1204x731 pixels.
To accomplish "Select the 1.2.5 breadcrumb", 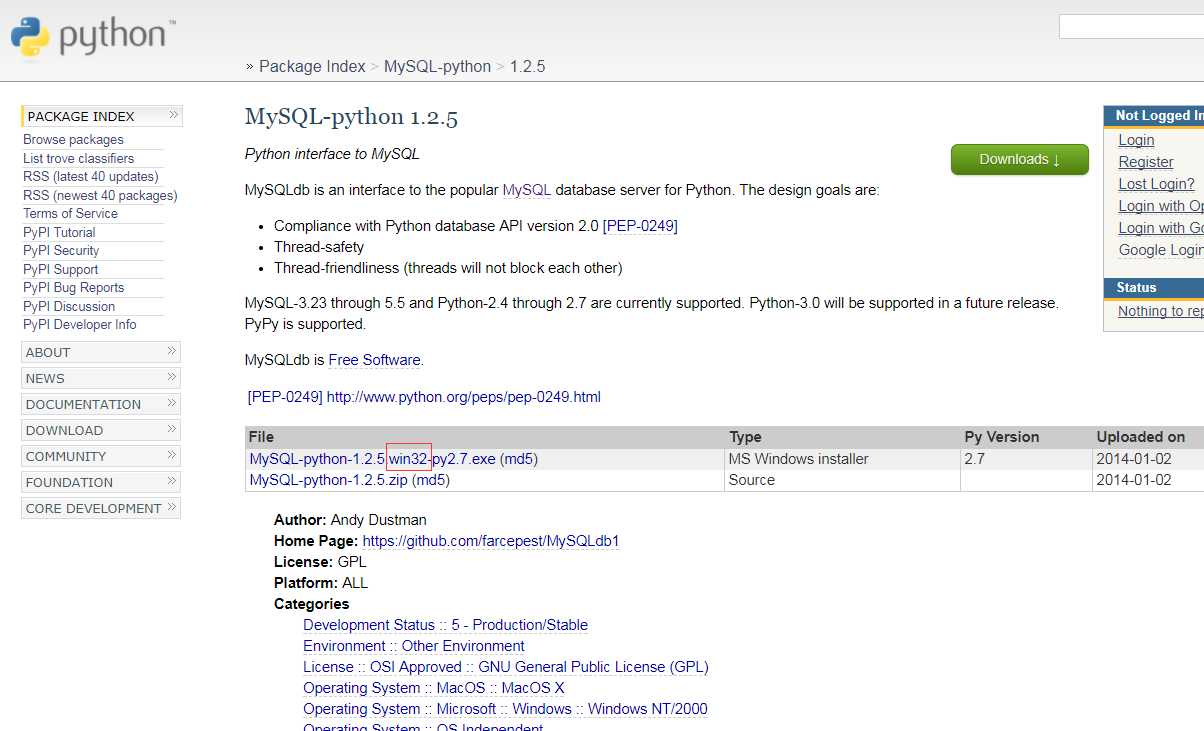I will point(527,67).
